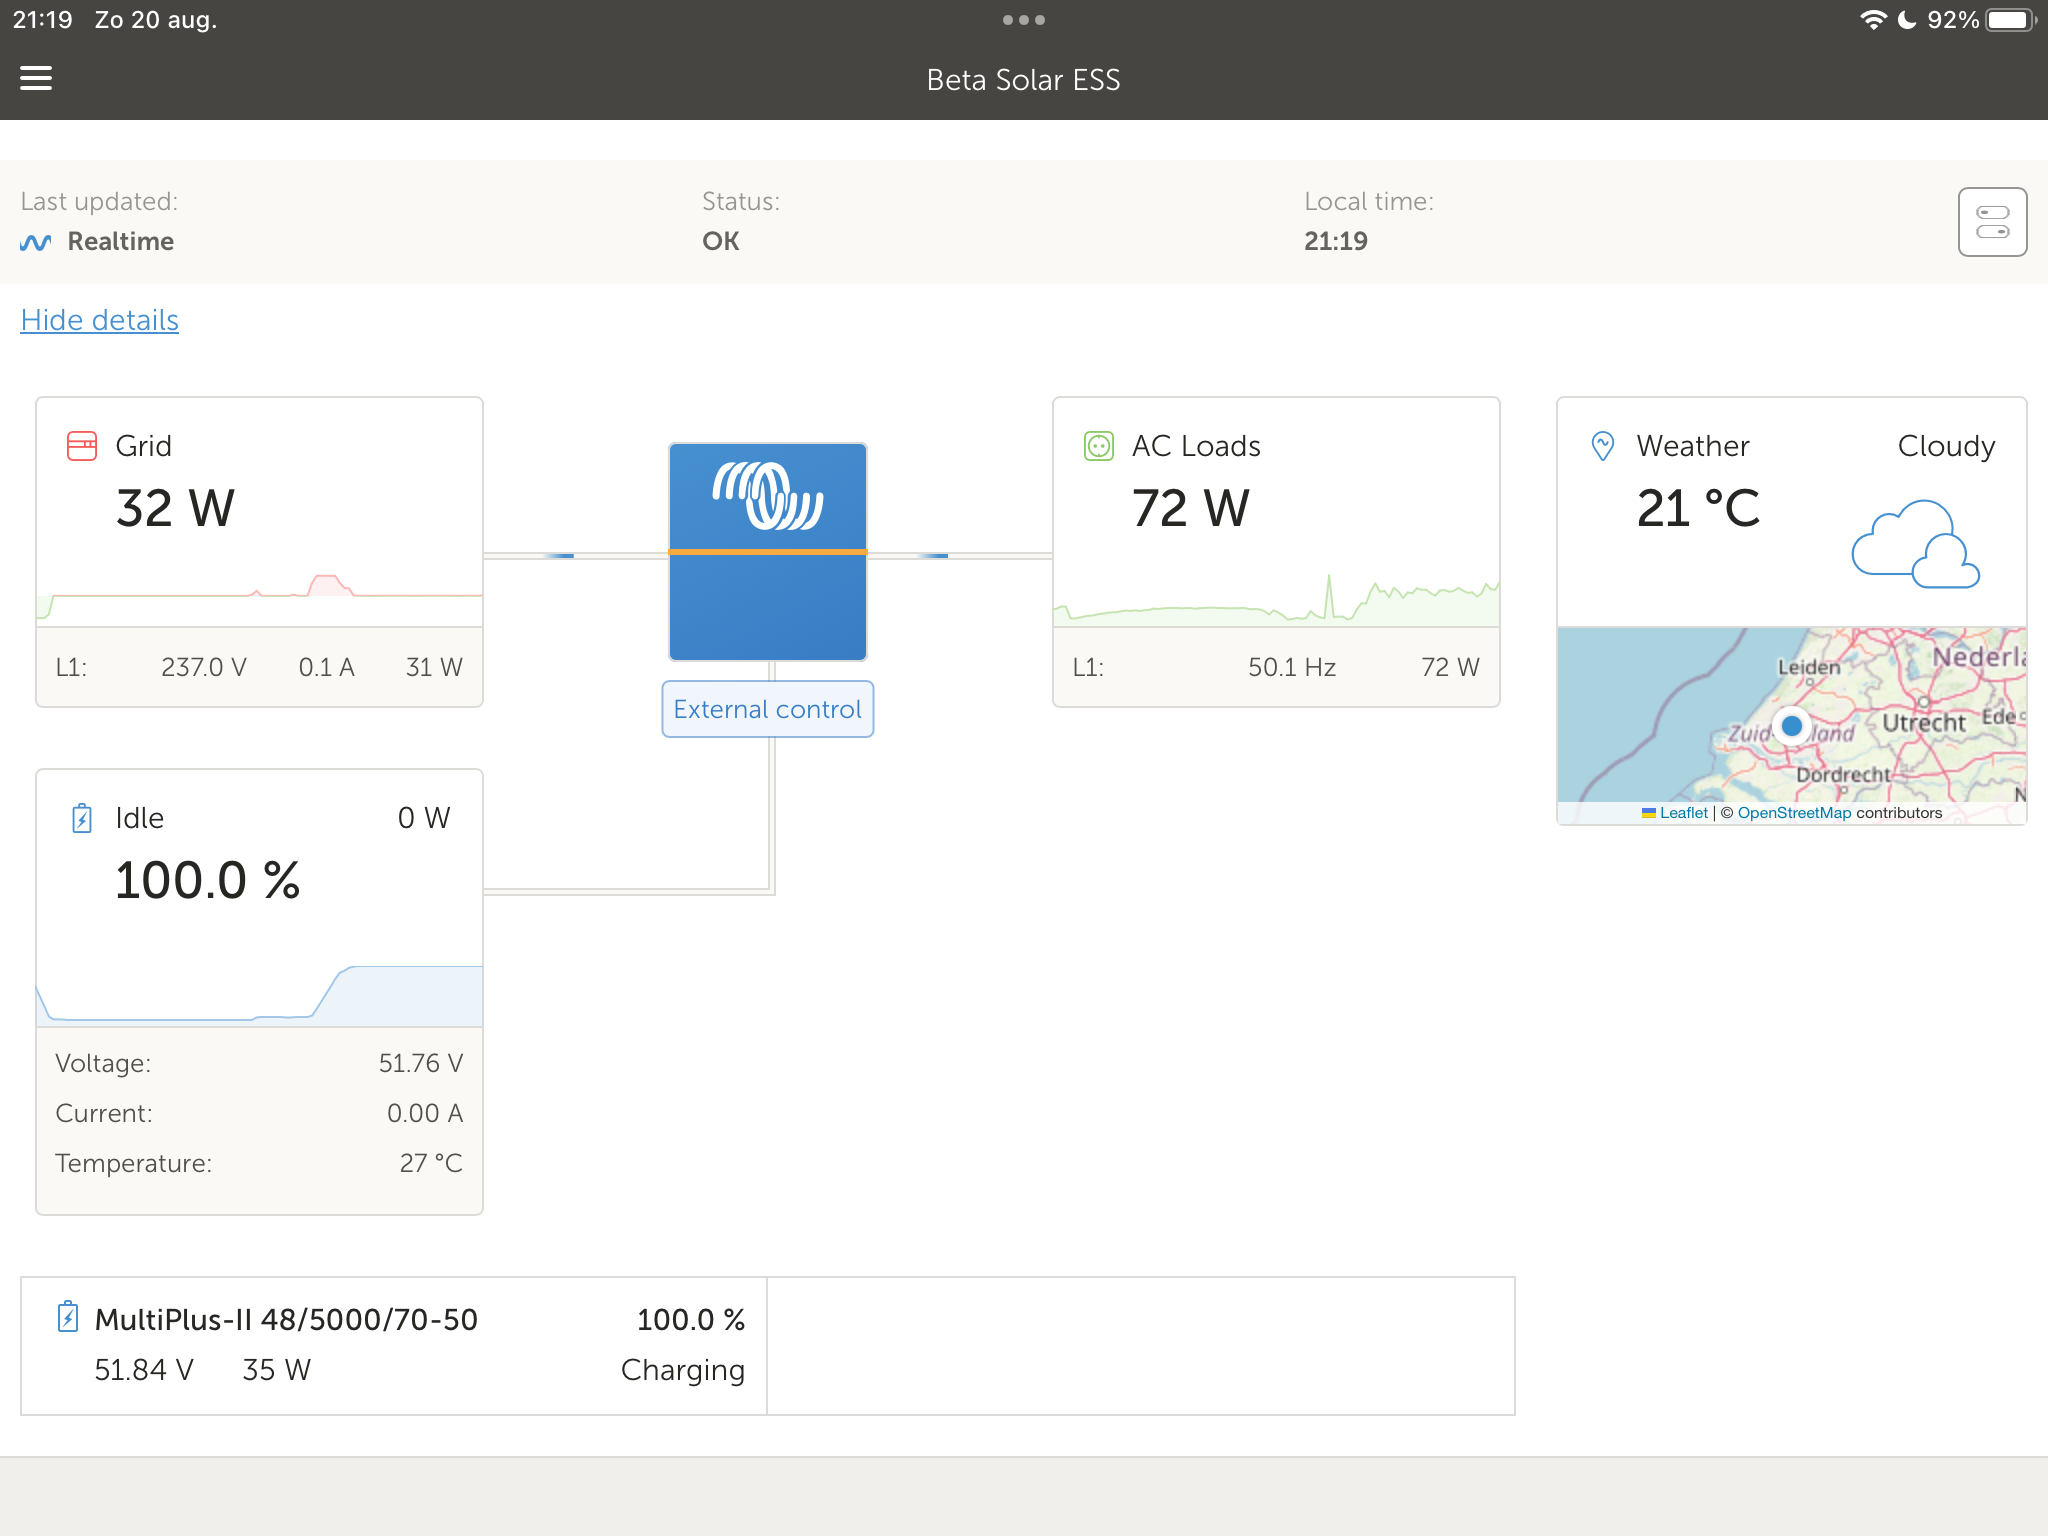Click the MultiPlus-II battery icon
This screenshot has width=2048, height=1536.
pos(68,1317)
